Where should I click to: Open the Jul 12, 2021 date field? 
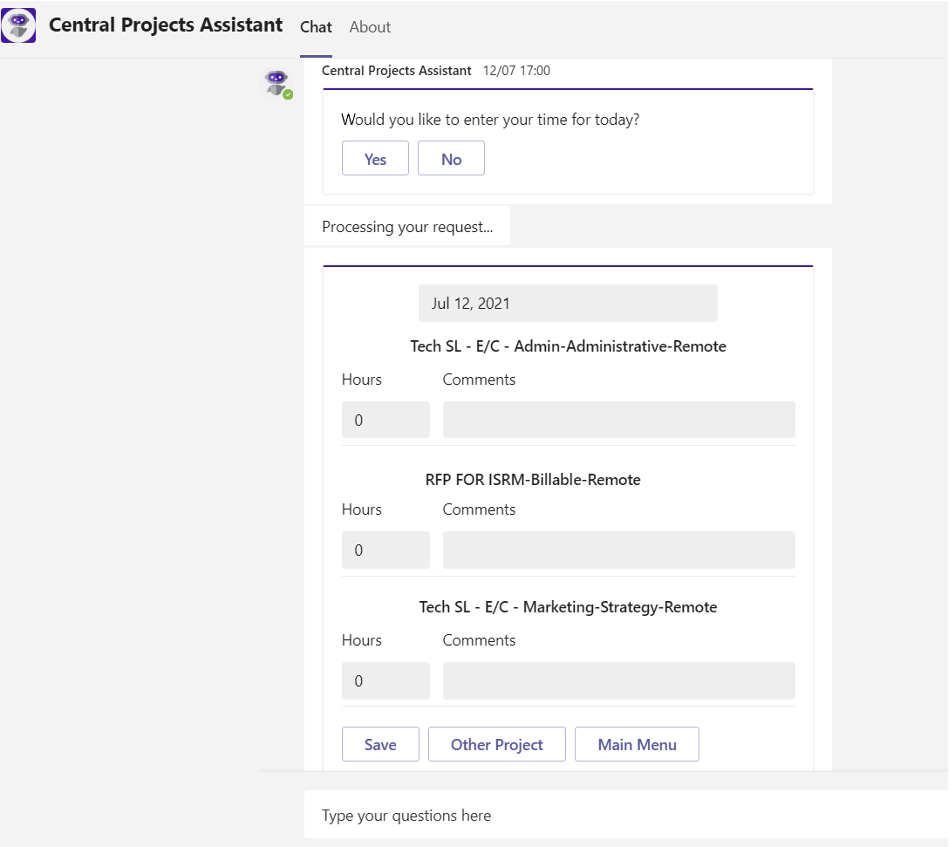click(x=567, y=303)
